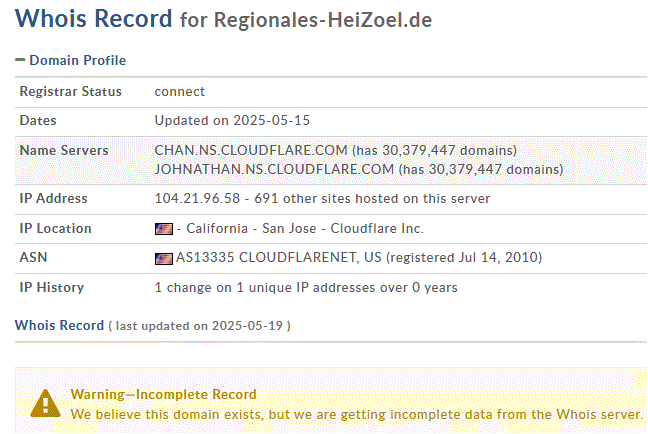Open CHAN.NS.CLOUDFLARE.COM name server
The width and height of the screenshot is (648, 434).
pos(251,150)
